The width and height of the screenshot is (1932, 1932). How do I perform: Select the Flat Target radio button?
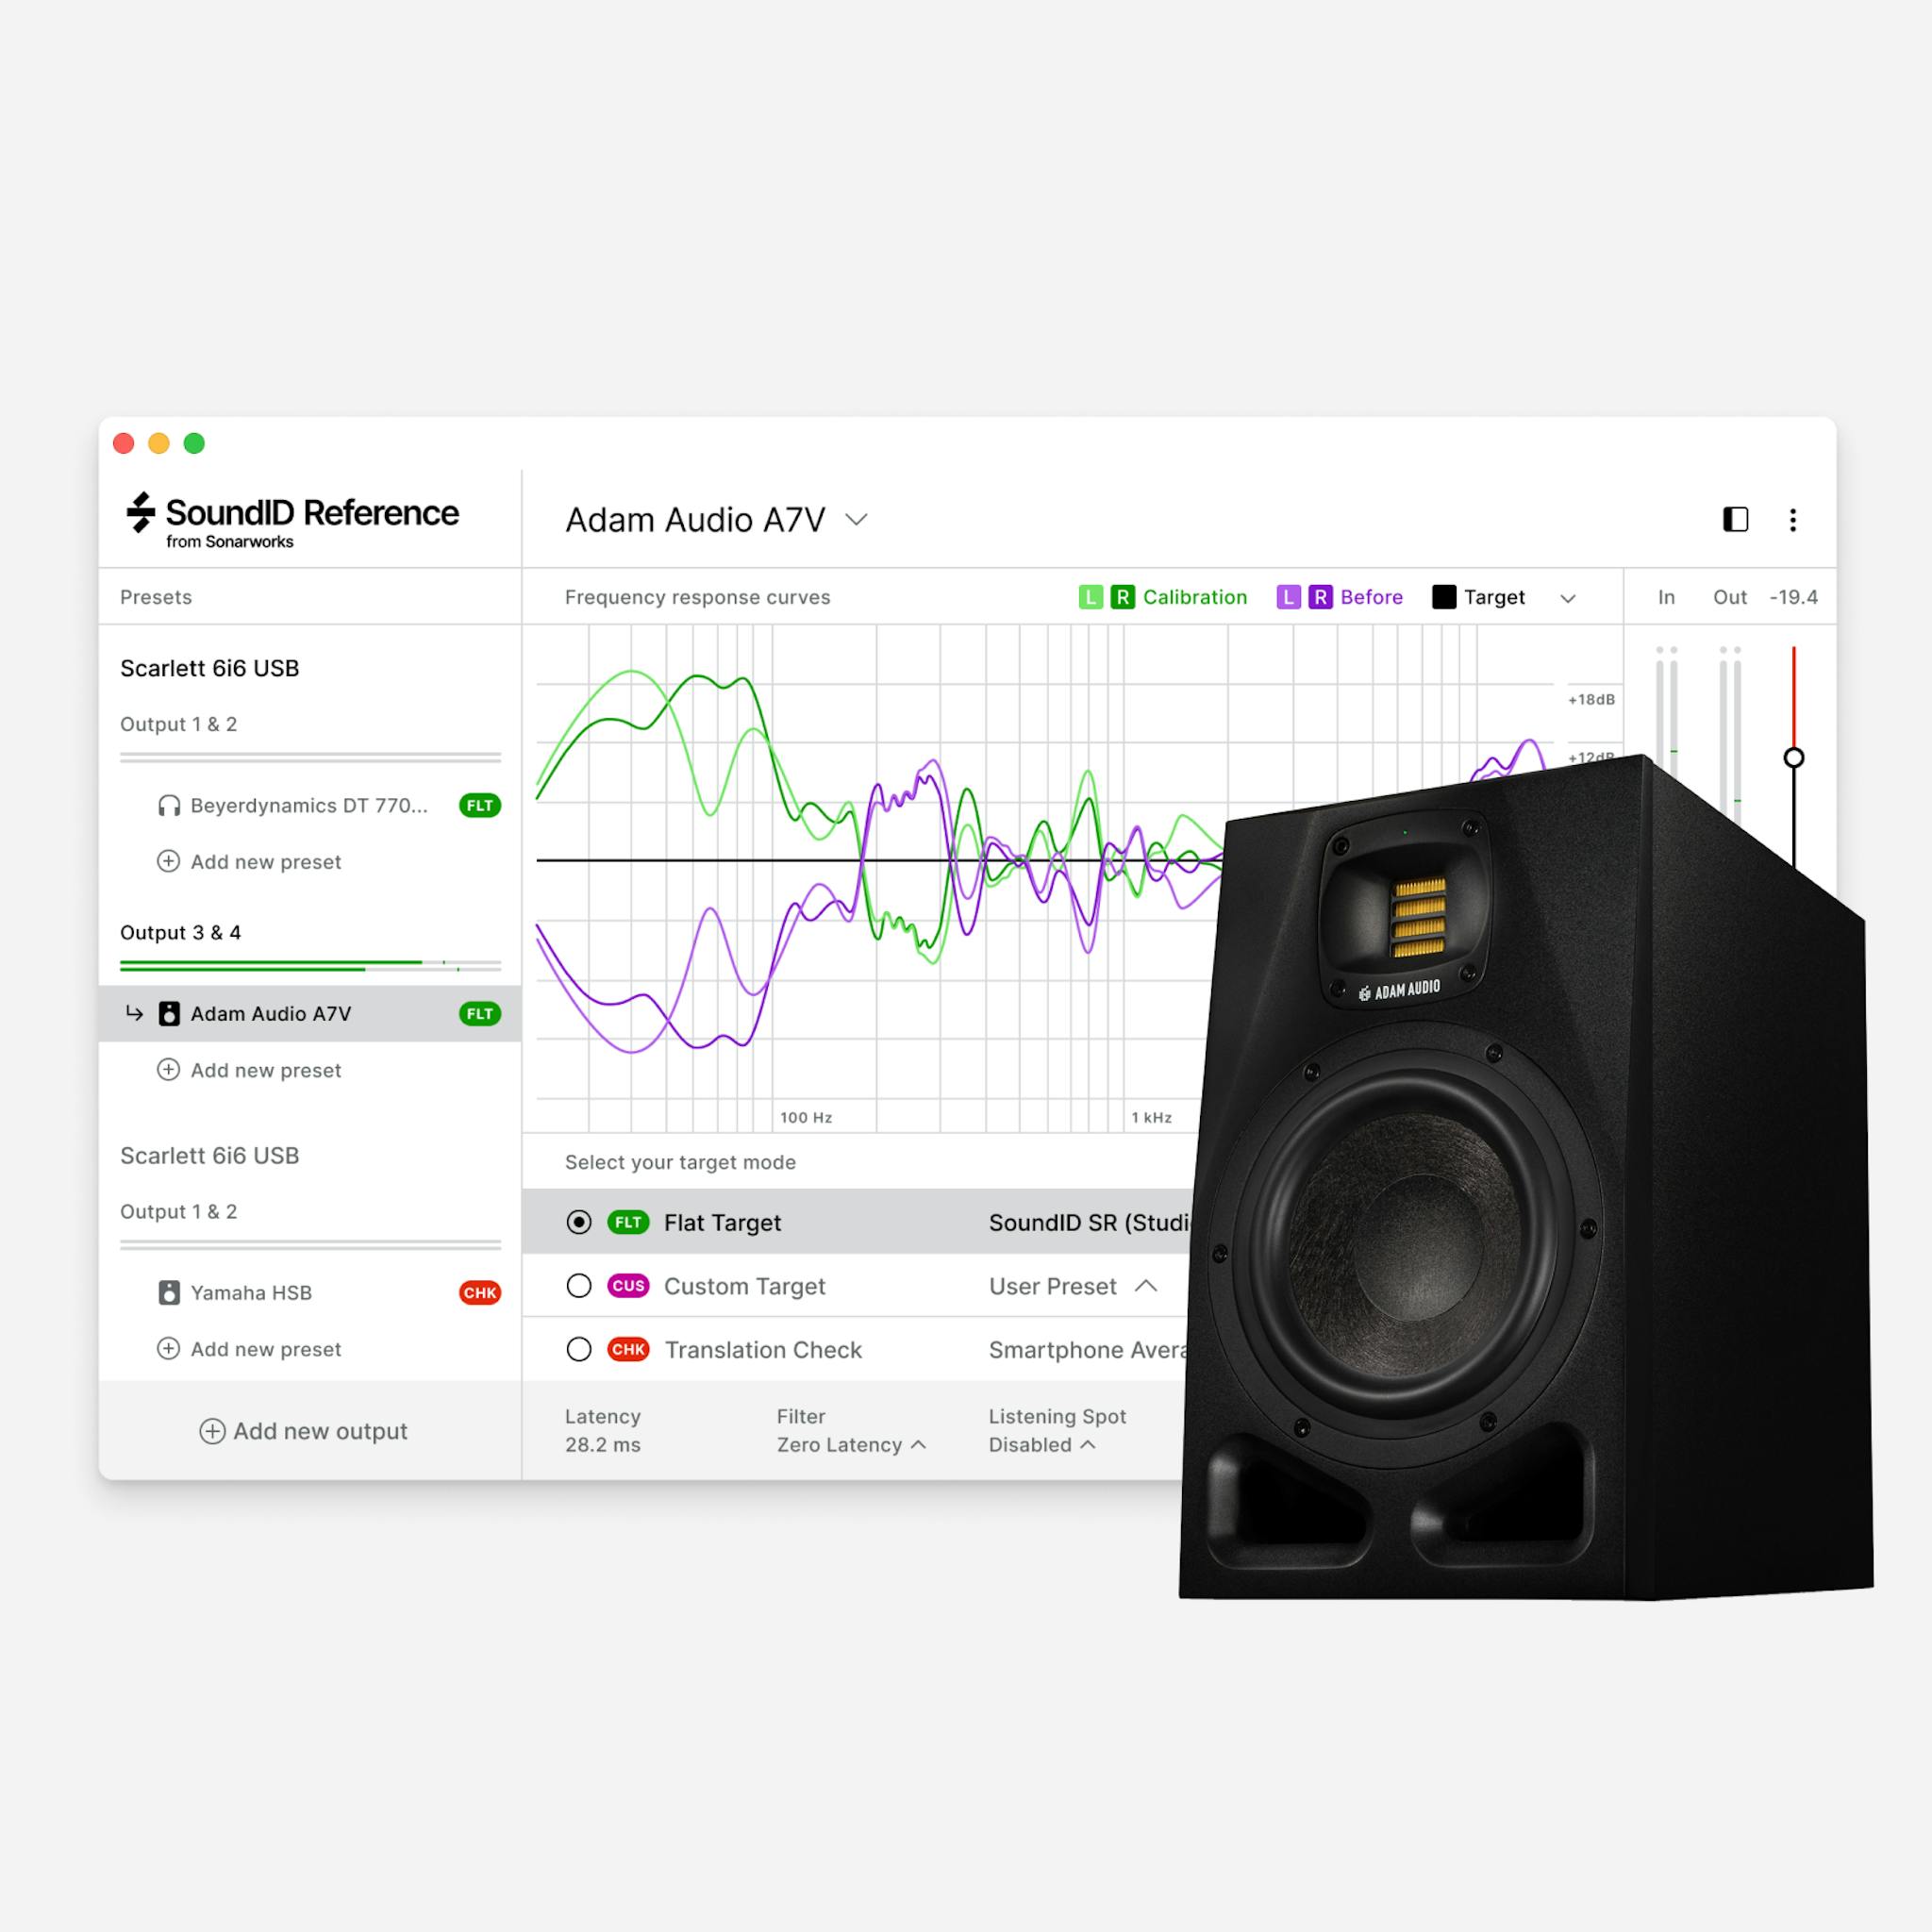(579, 1222)
